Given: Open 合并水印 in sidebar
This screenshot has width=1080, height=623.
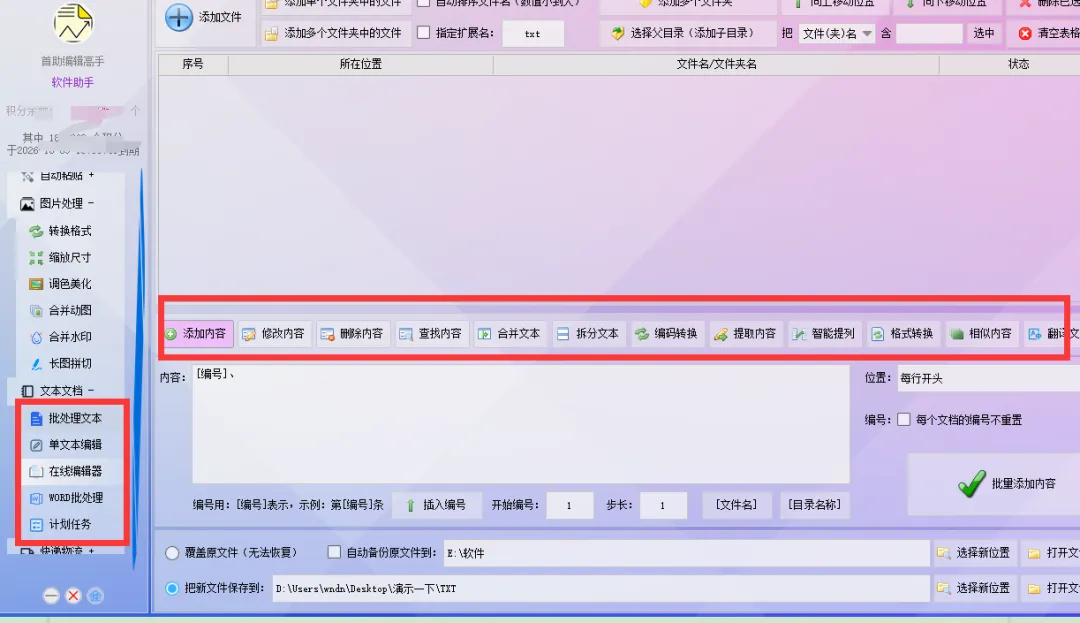Looking at the screenshot, I should 60,337.
